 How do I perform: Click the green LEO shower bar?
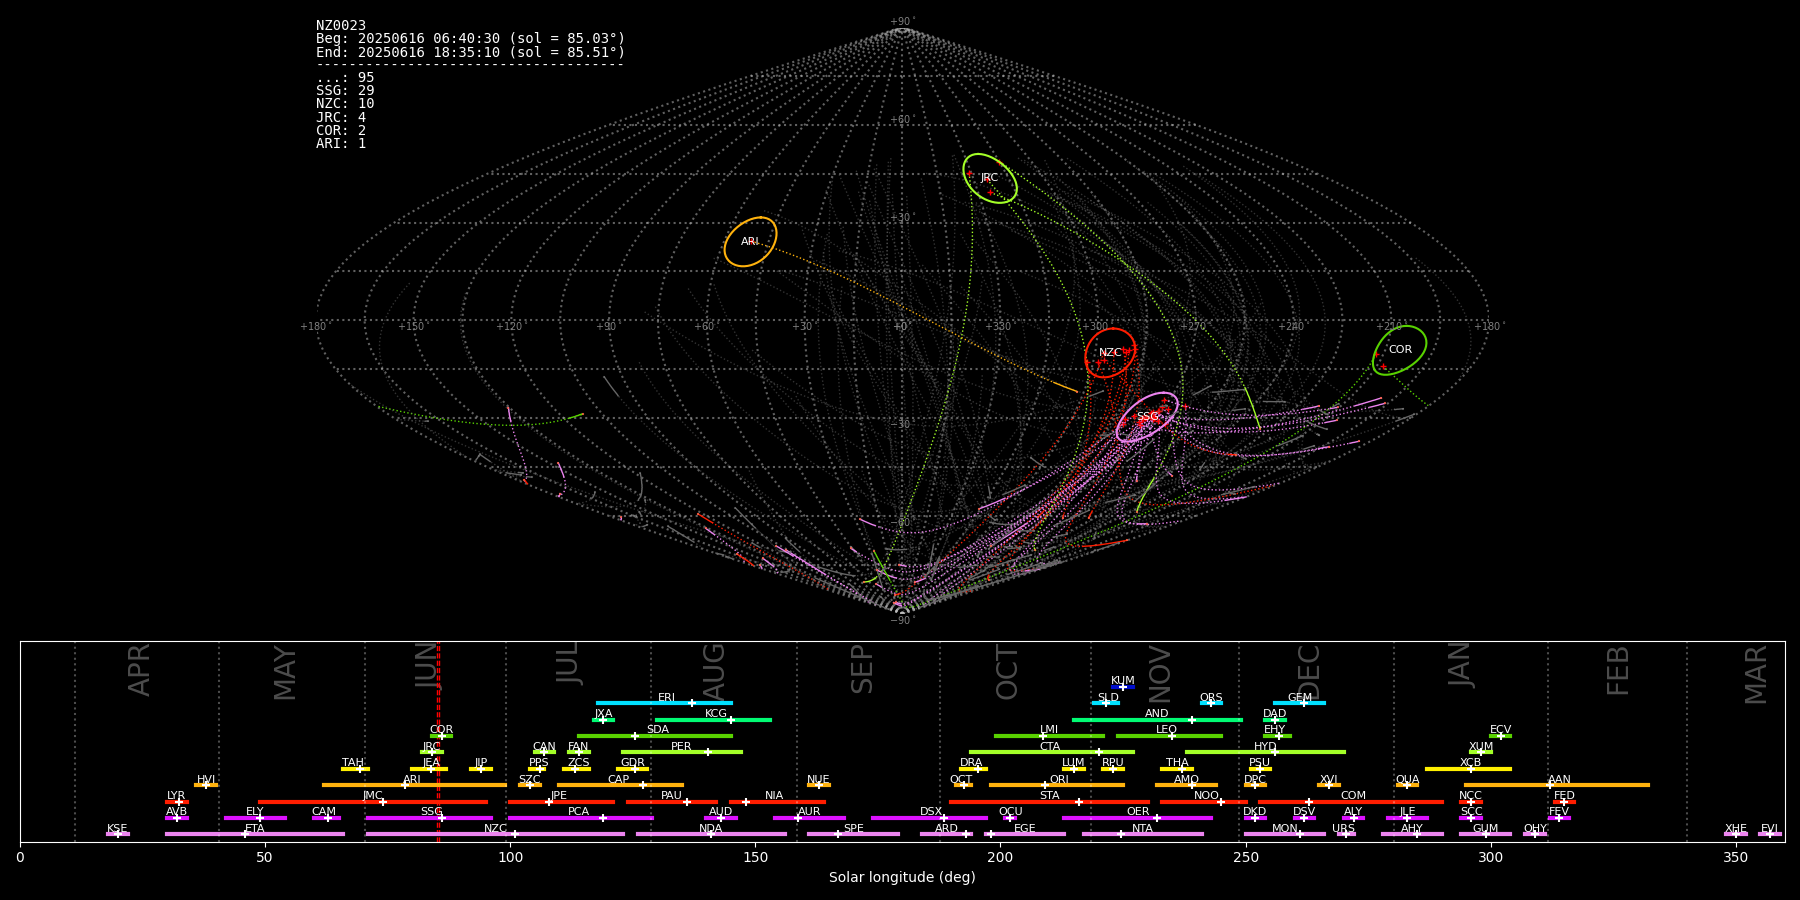1169,736
